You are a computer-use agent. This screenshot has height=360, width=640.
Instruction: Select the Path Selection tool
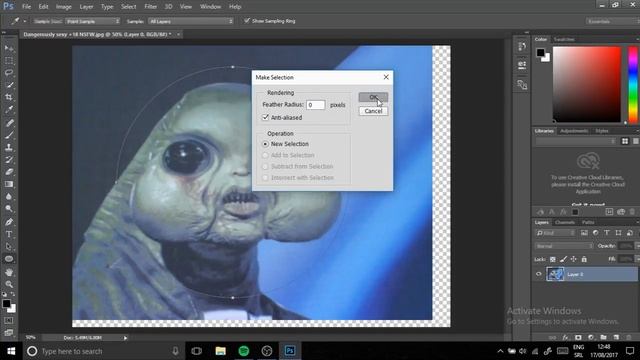click(9, 247)
